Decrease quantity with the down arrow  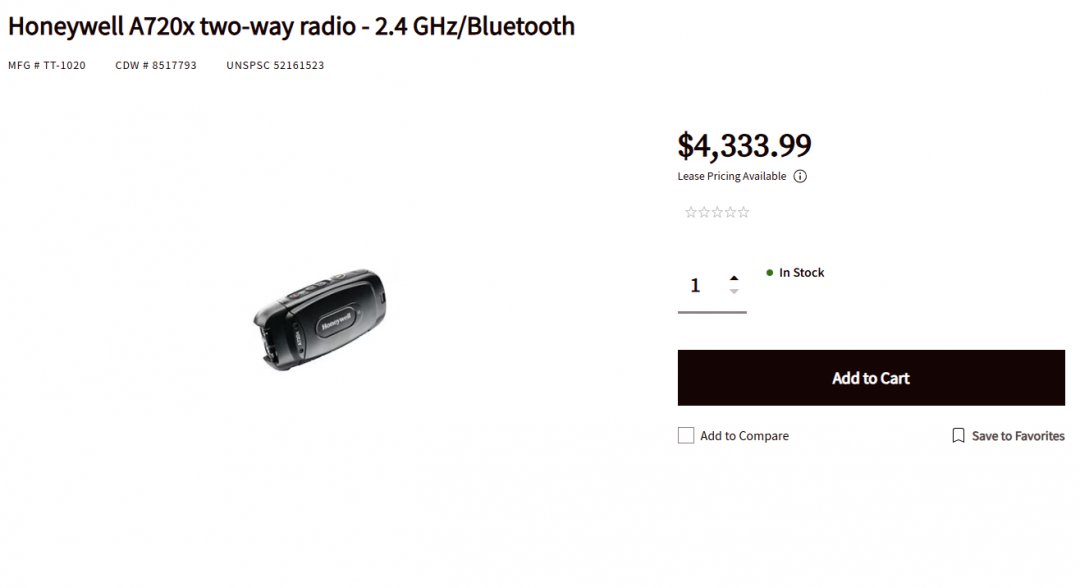pos(734,292)
